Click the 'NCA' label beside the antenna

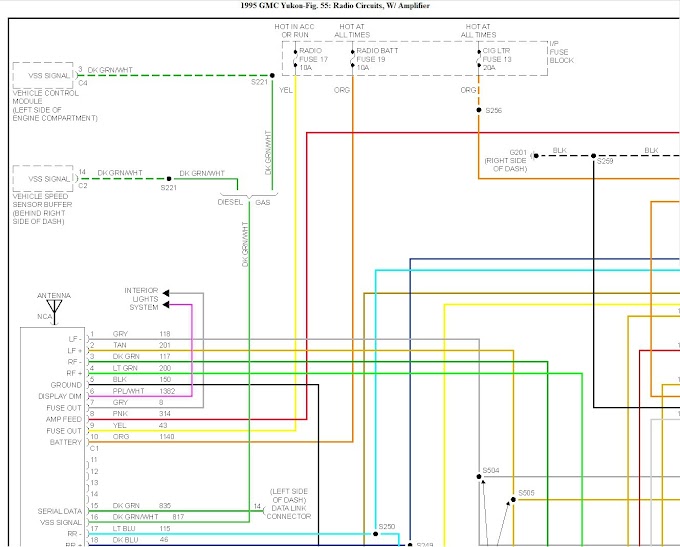pyautogui.click(x=44, y=317)
